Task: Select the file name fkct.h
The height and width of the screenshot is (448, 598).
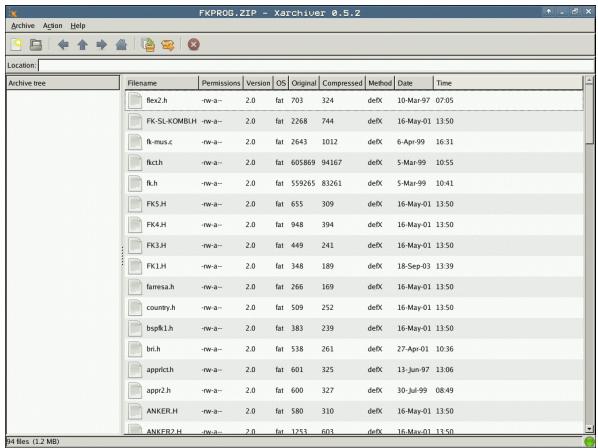Action: 154,163
